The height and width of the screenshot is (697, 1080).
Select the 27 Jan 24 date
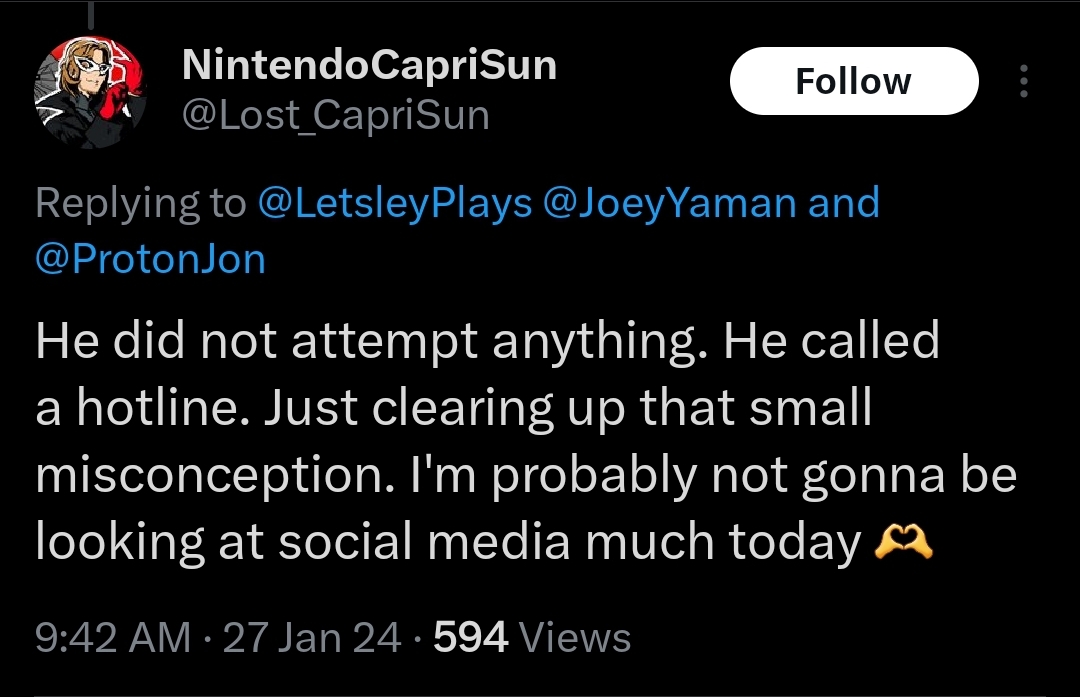(311, 637)
